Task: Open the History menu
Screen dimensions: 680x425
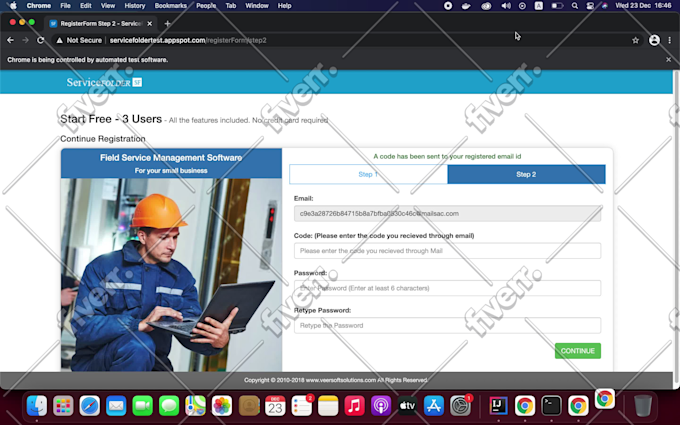Action: click(x=135, y=6)
